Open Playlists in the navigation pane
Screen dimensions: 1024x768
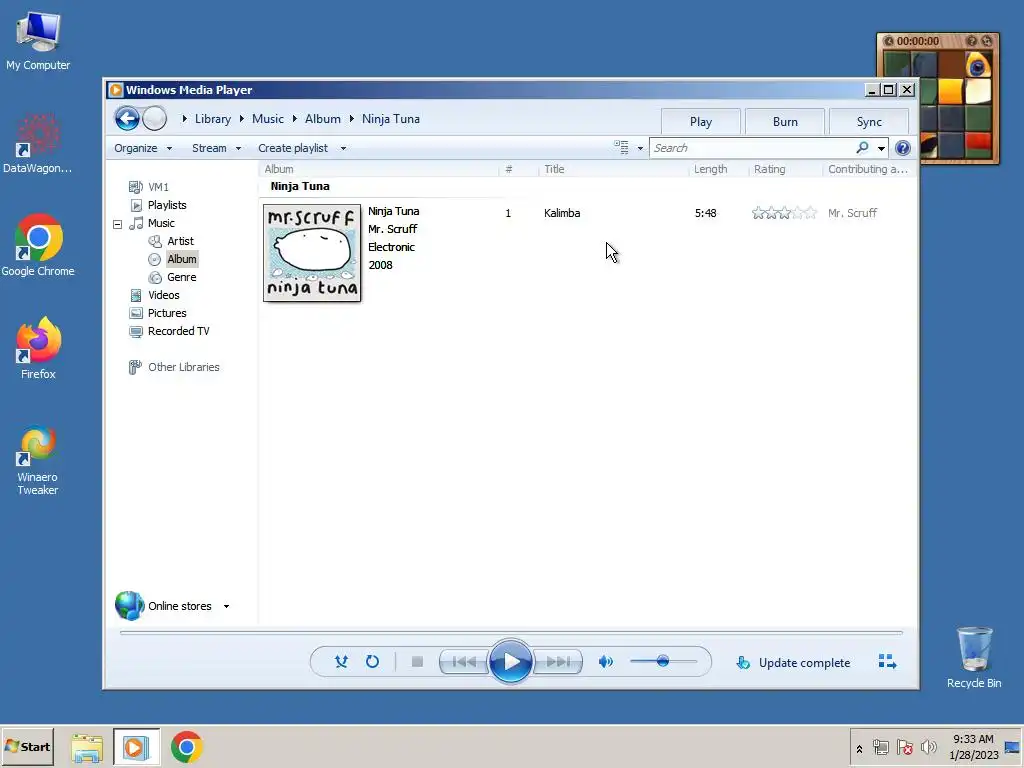pos(167,205)
